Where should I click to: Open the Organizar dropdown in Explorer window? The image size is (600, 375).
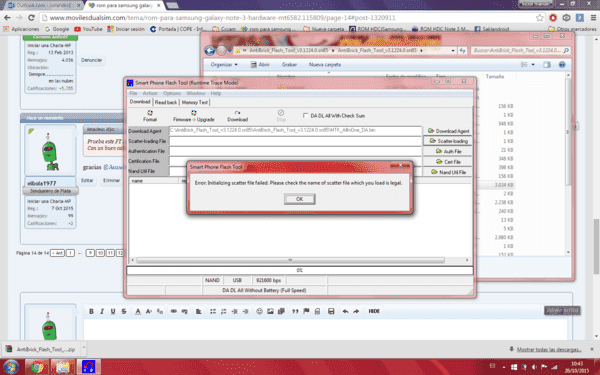[224, 65]
